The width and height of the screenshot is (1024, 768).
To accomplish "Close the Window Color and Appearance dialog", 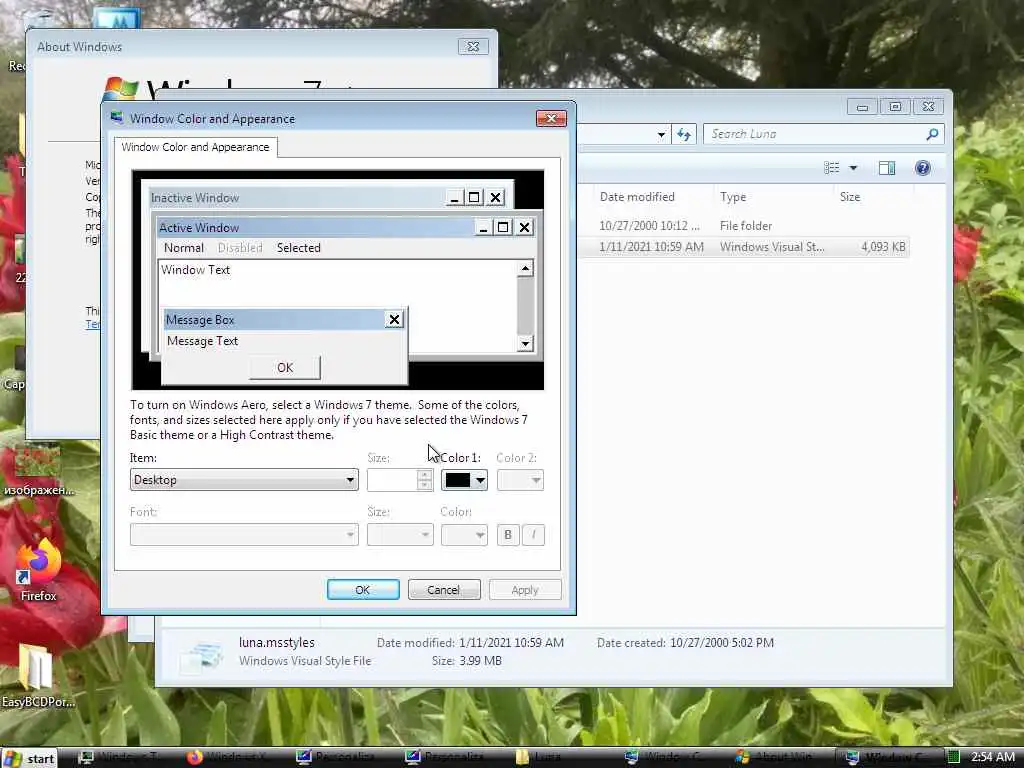I will pos(551,118).
